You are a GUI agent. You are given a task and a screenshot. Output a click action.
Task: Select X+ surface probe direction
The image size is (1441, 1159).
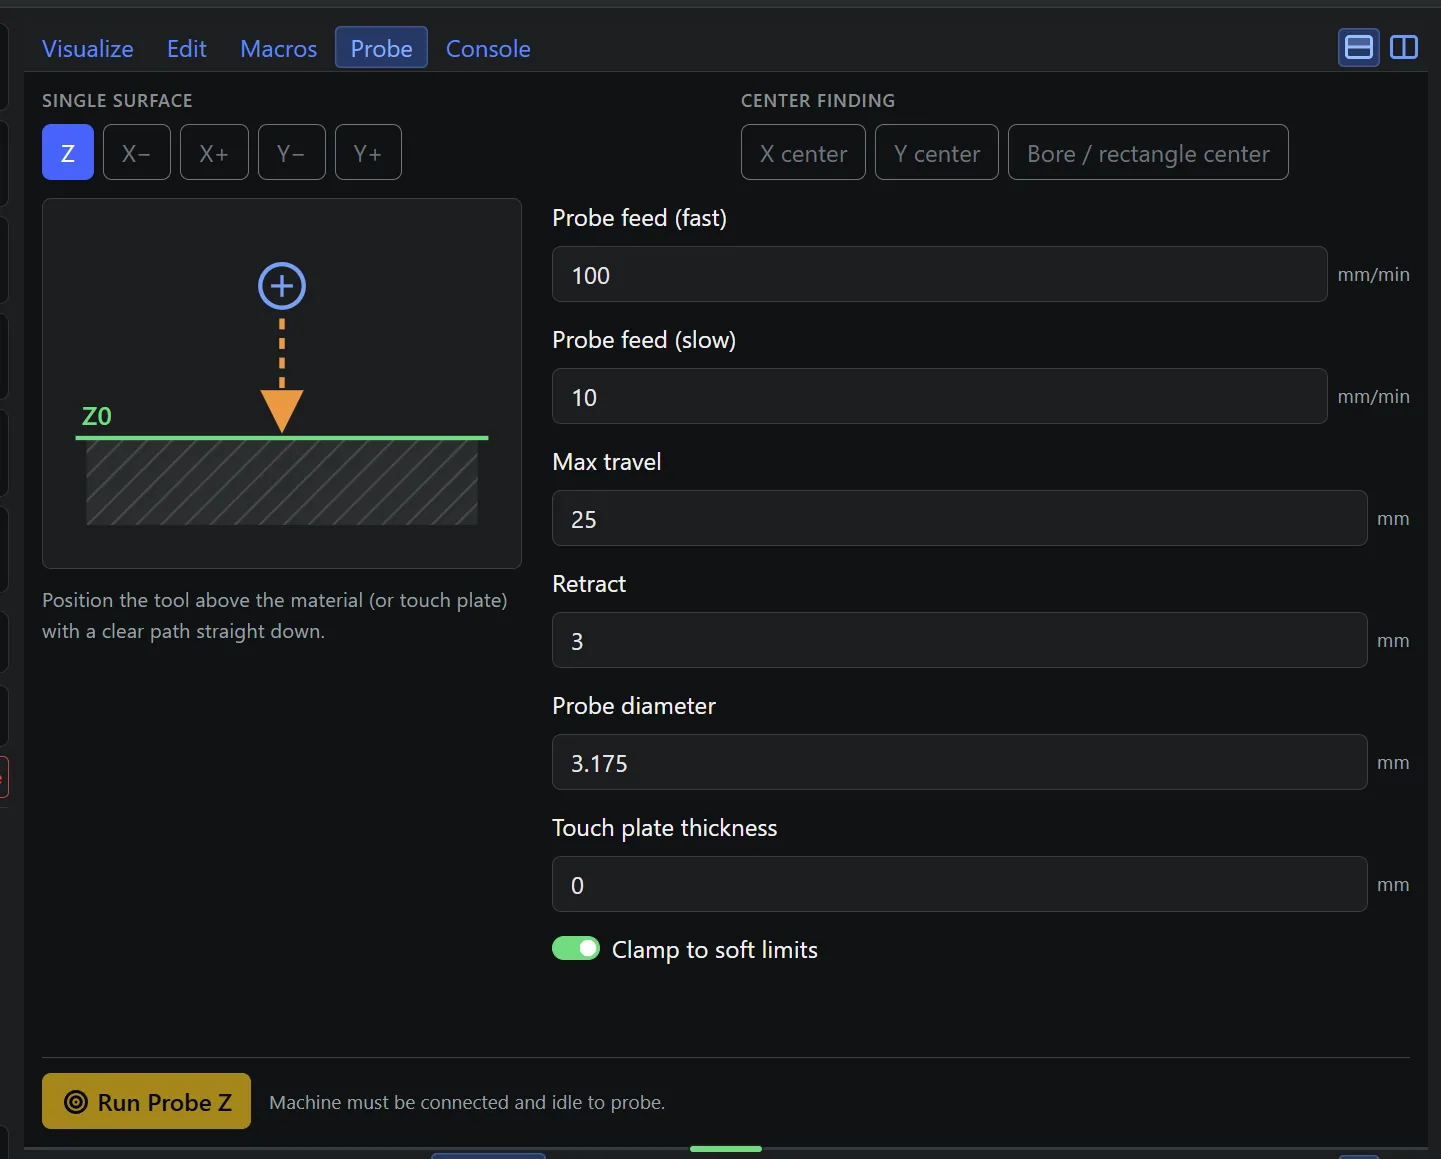point(214,152)
